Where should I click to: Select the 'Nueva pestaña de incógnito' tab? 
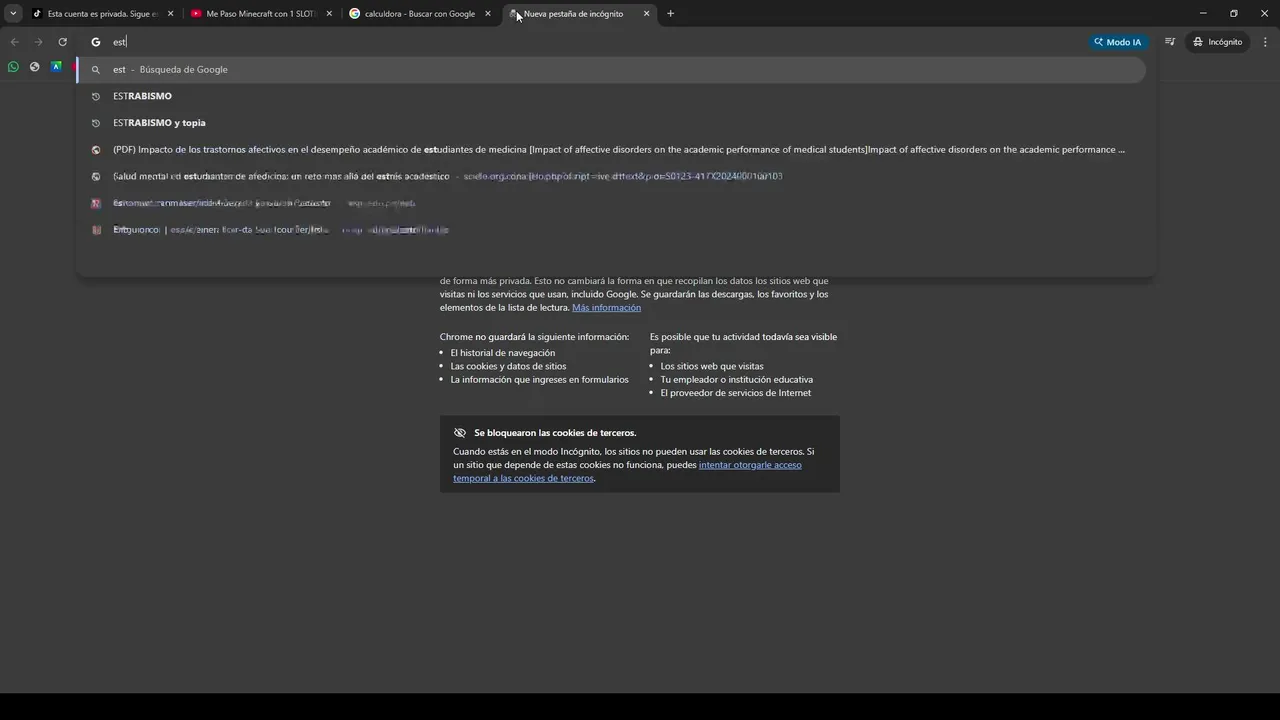[579, 14]
